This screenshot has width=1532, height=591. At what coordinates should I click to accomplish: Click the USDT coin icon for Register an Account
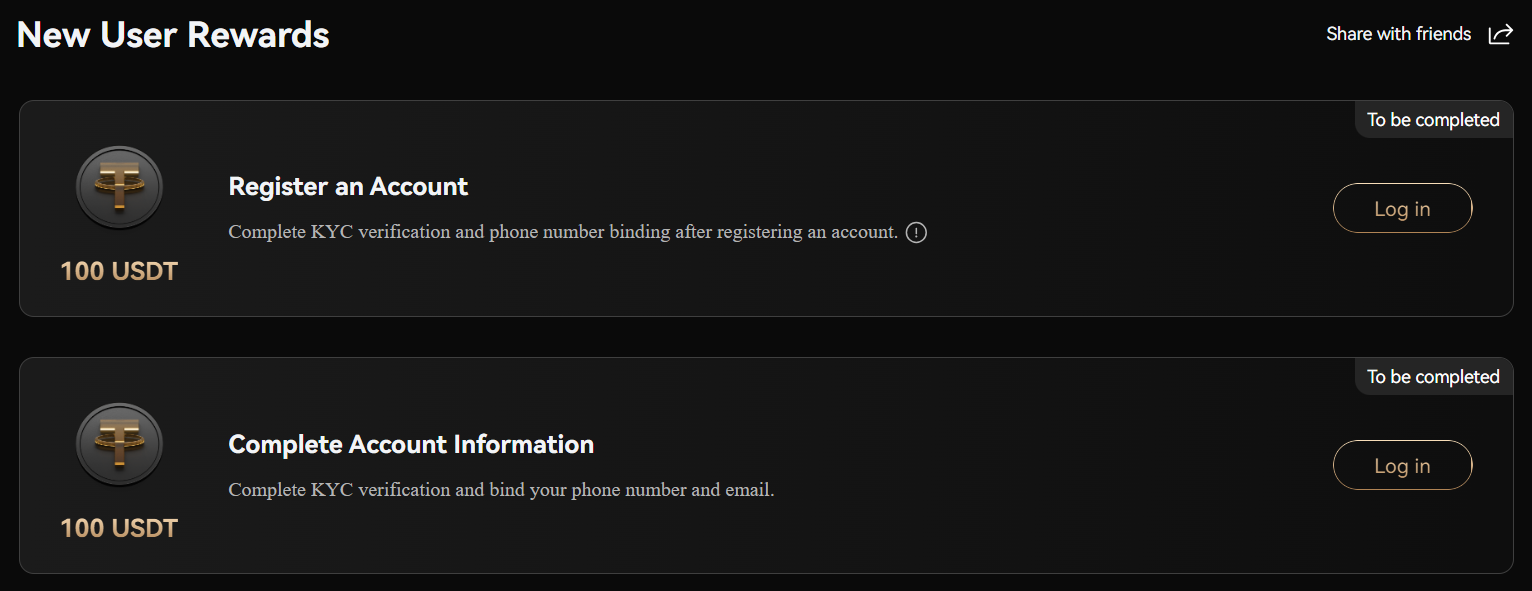[x=119, y=188]
